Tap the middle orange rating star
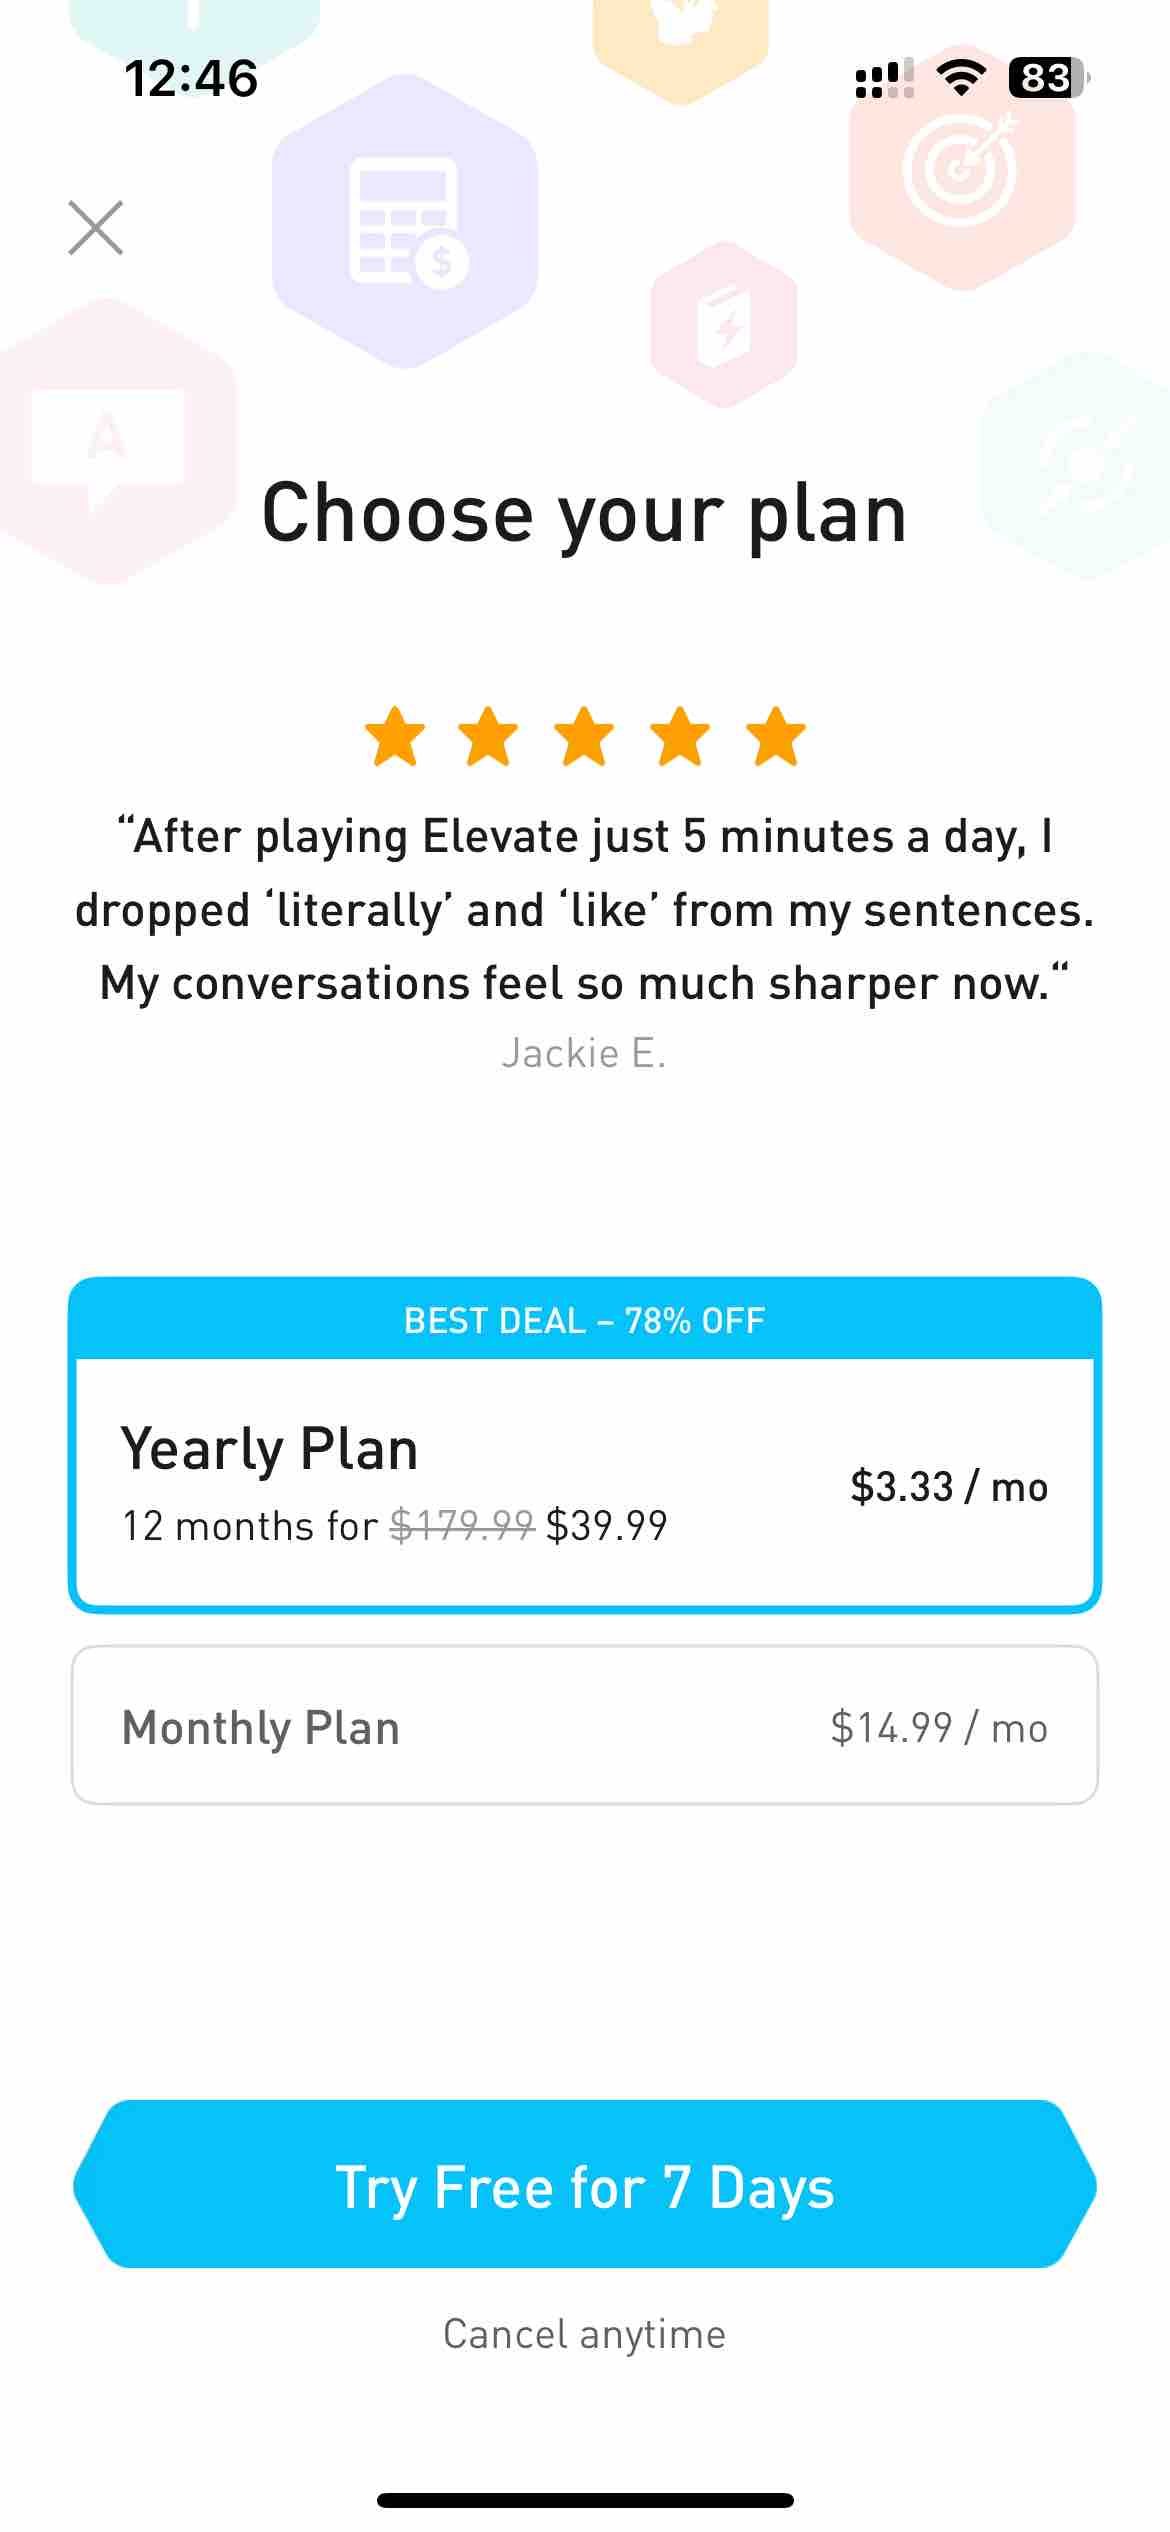This screenshot has height=2532, width=1170. (584, 738)
